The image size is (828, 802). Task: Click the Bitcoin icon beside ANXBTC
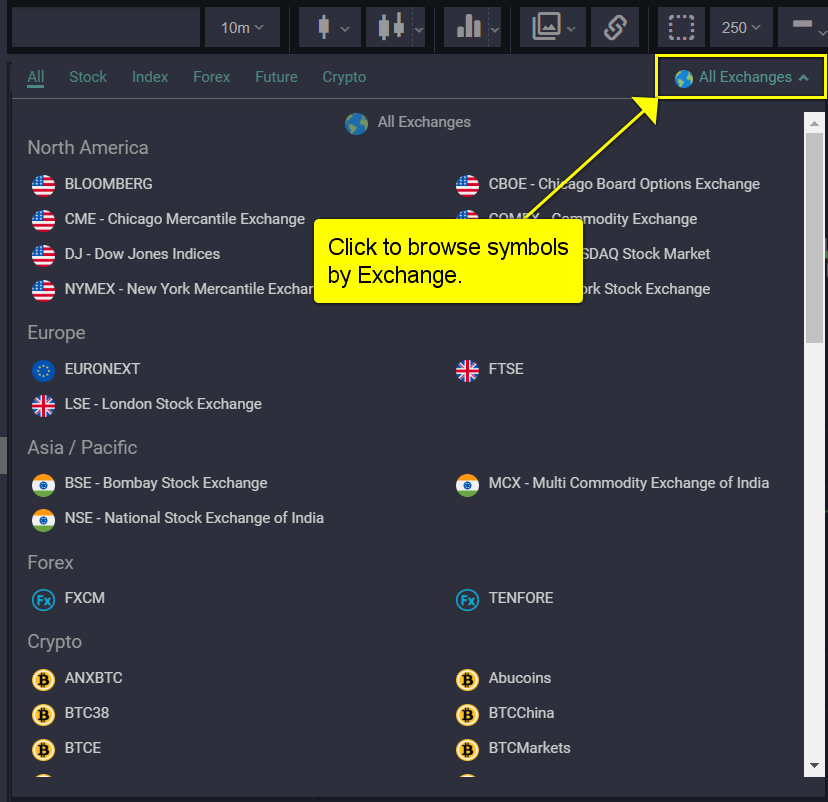point(43,679)
